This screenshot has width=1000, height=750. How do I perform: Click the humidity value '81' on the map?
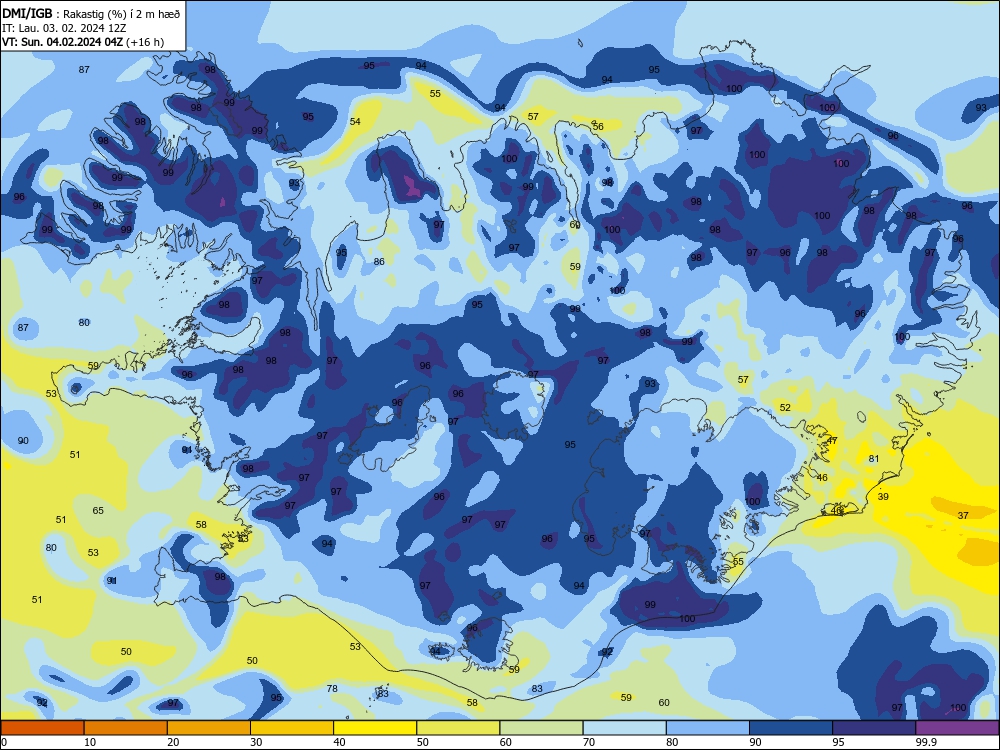(x=874, y=459)
